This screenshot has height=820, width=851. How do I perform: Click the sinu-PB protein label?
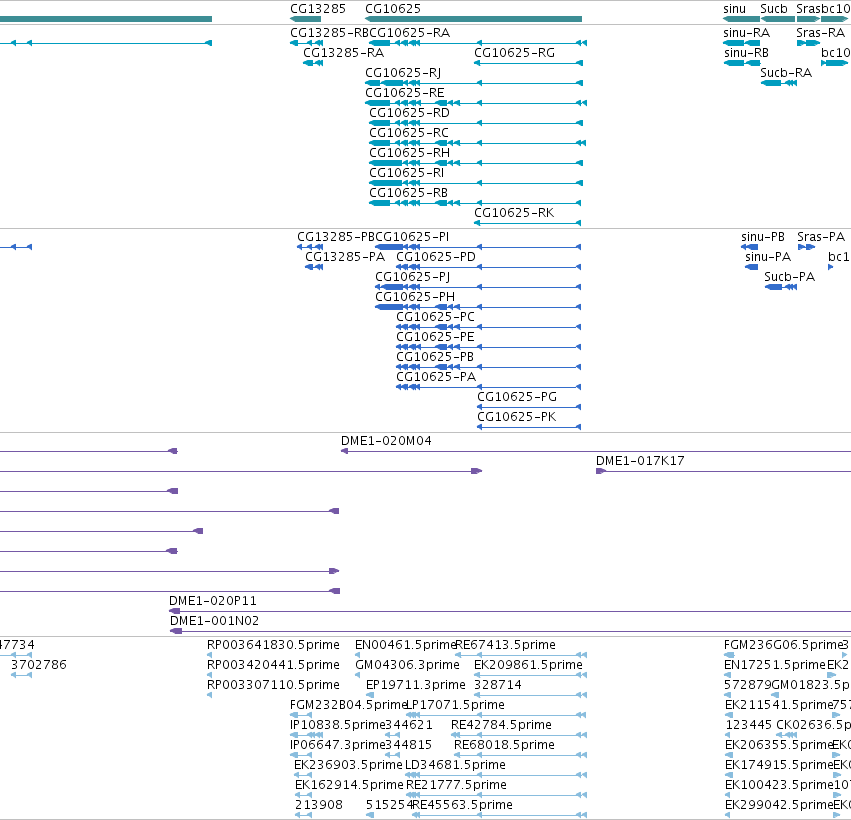coord(763,237)
